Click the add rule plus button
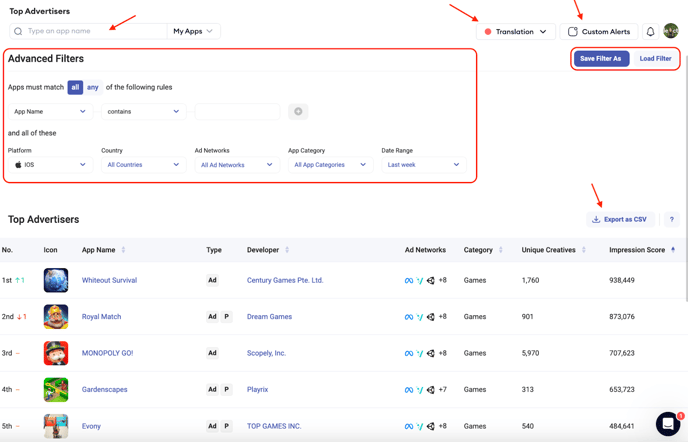Viewport: 688px width, 442px height. point(298,111)
